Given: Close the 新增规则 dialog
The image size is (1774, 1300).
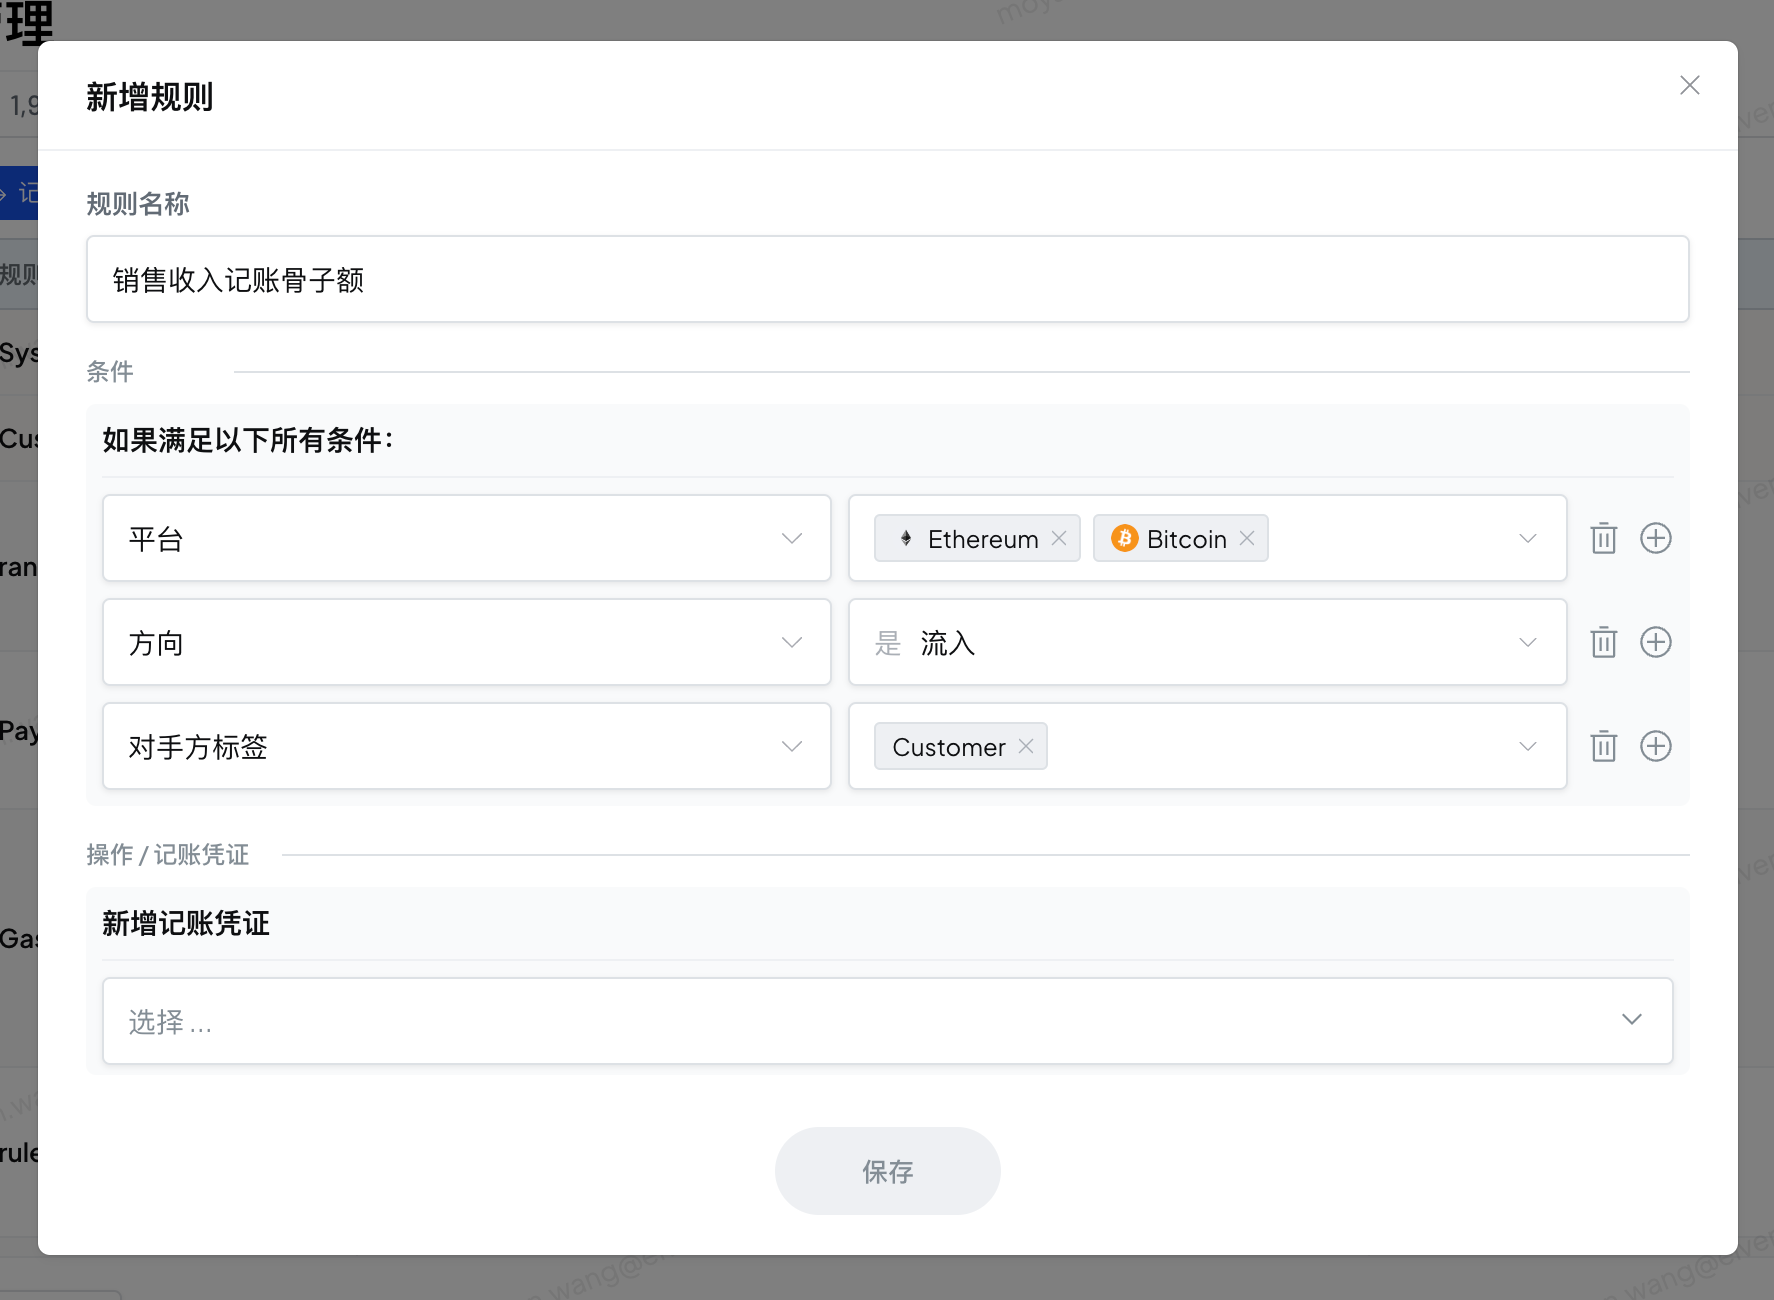Looking at the screenshot, I should pos(1689,86).
